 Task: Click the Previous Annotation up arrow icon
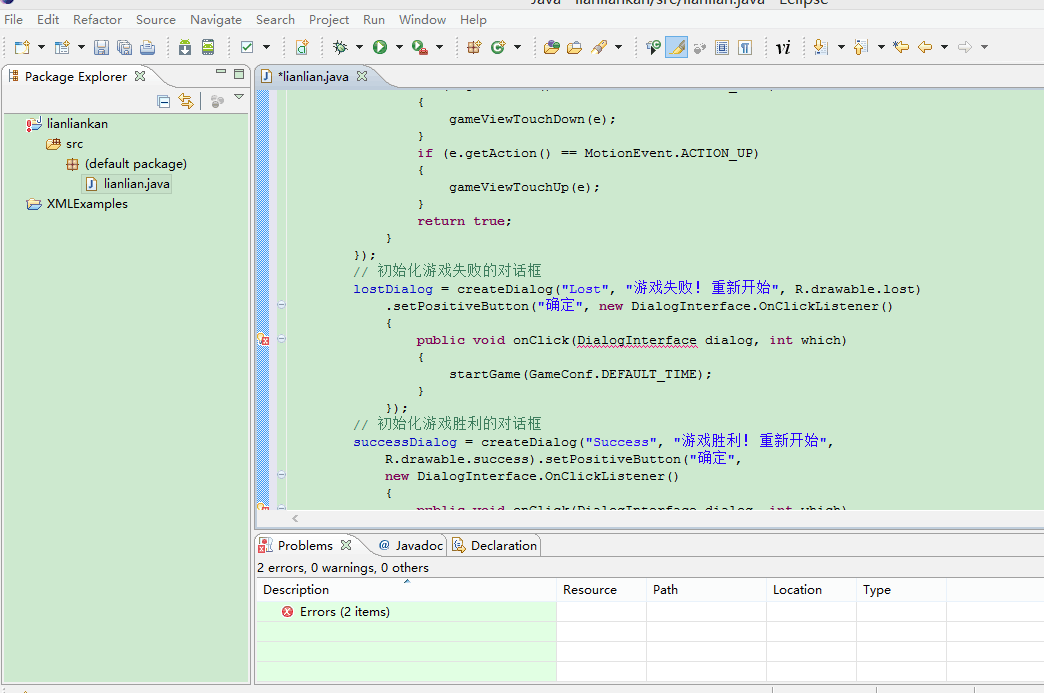tap(861, 47)
